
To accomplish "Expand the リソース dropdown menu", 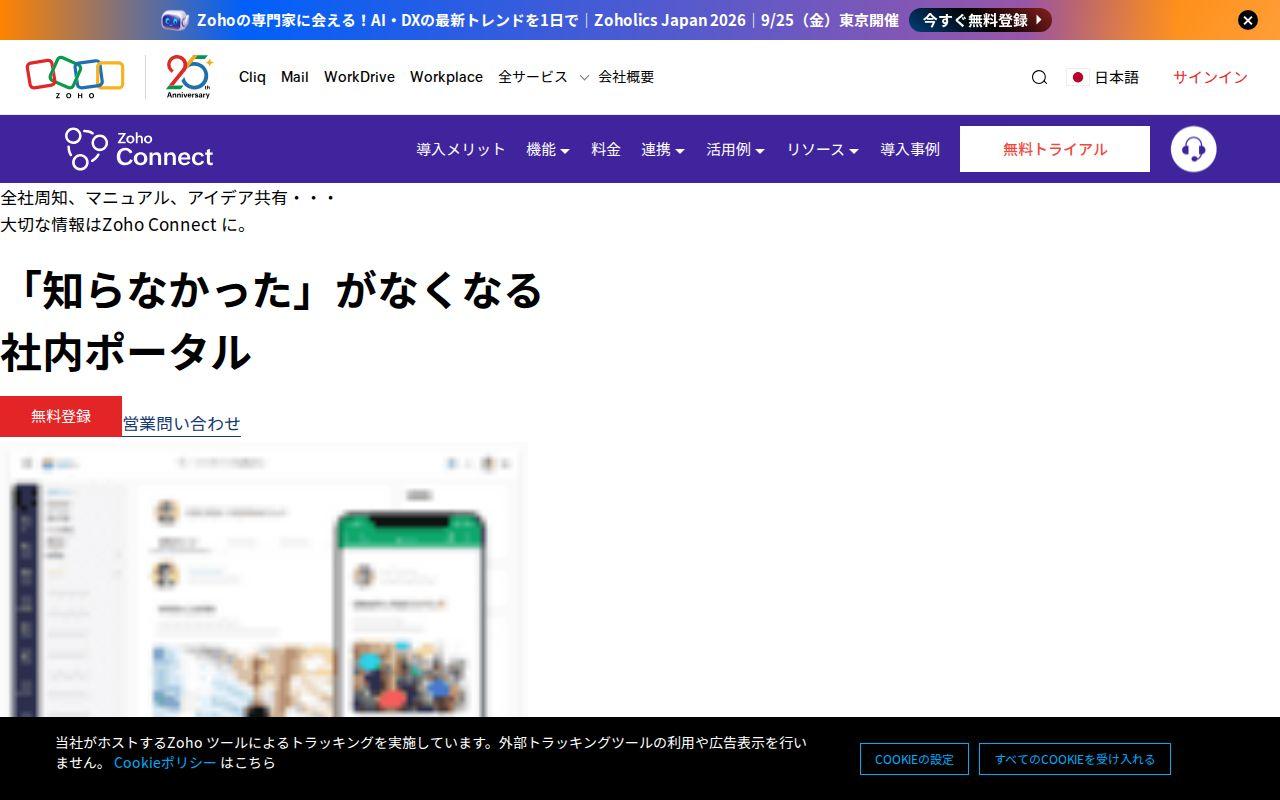I will coord(822,149).
